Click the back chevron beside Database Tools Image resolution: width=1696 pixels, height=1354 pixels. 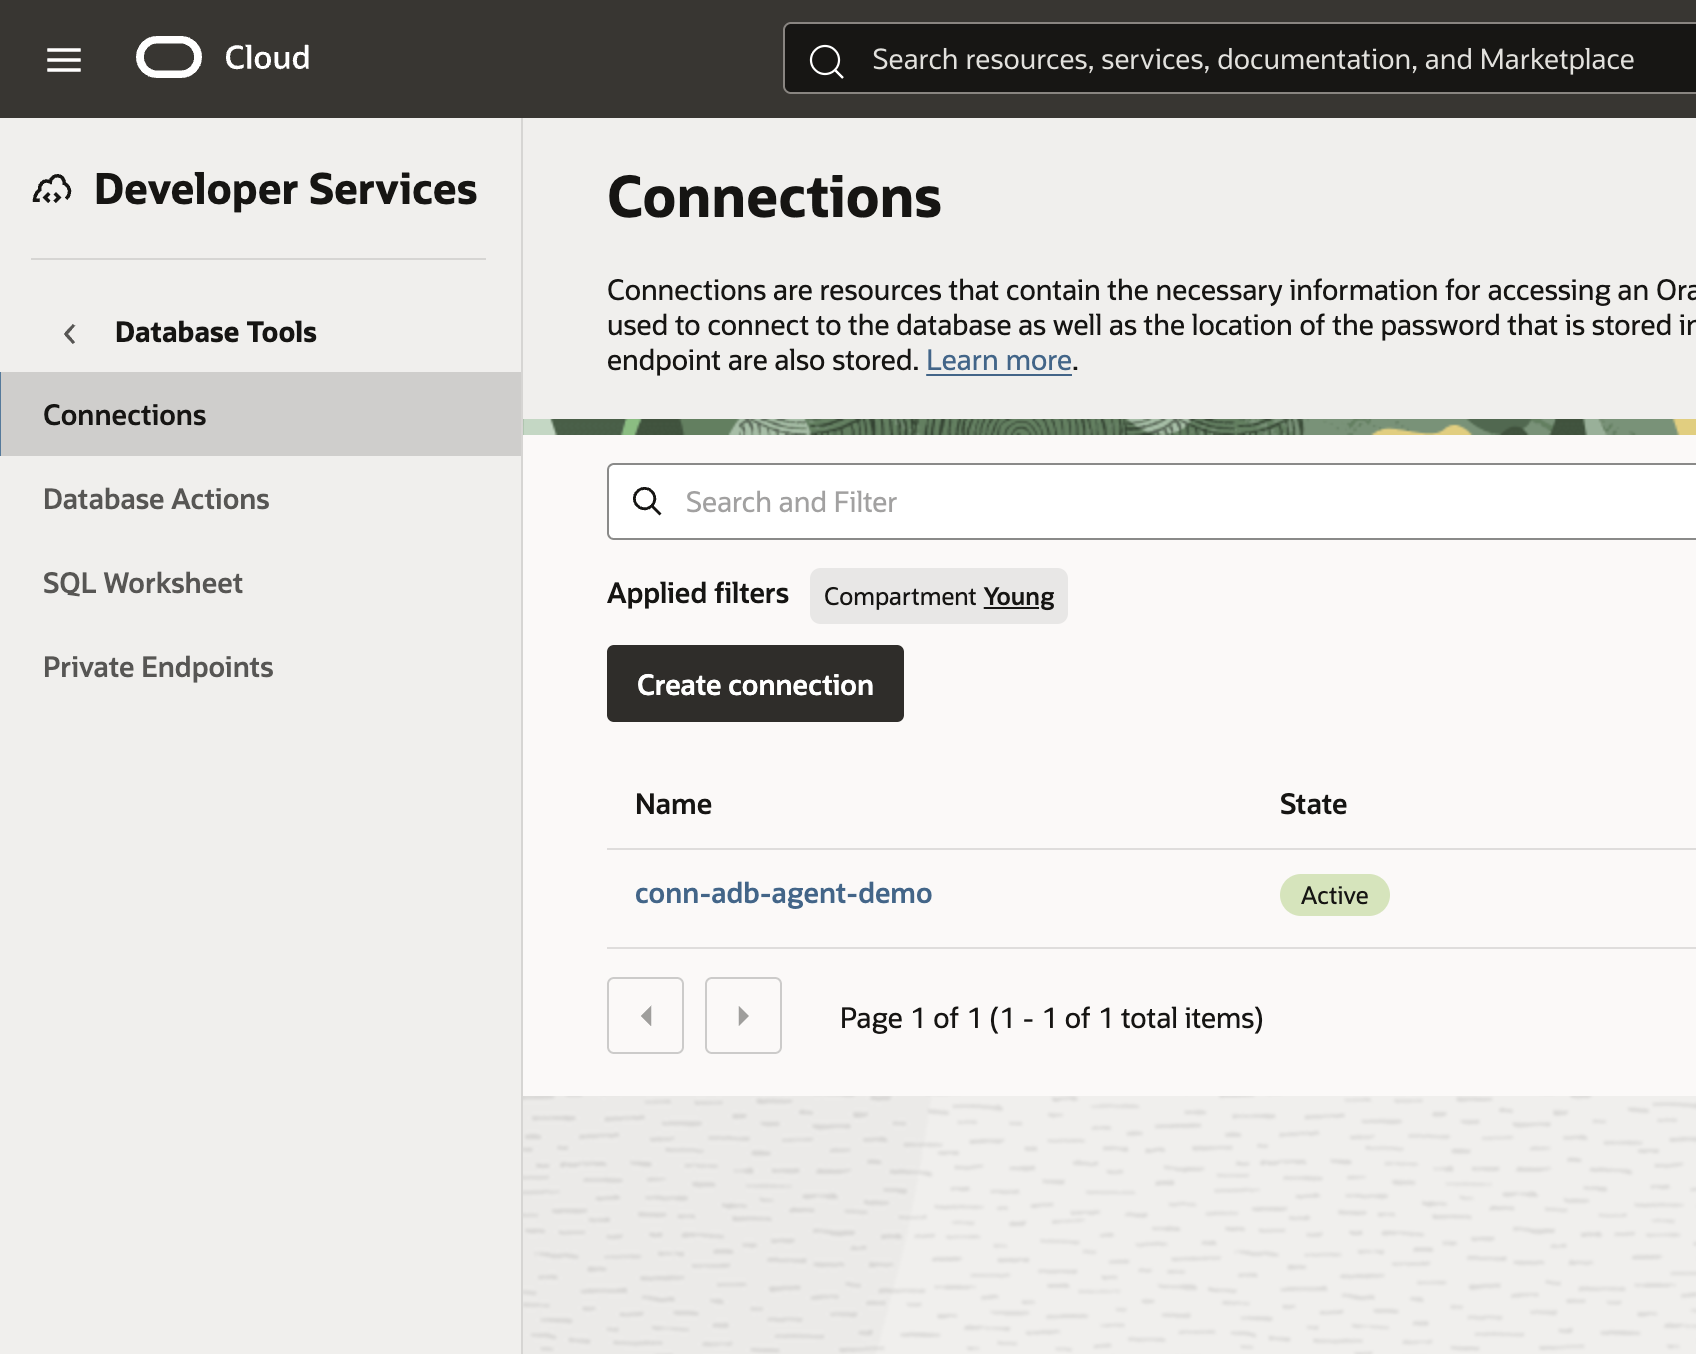pos(70,333)
